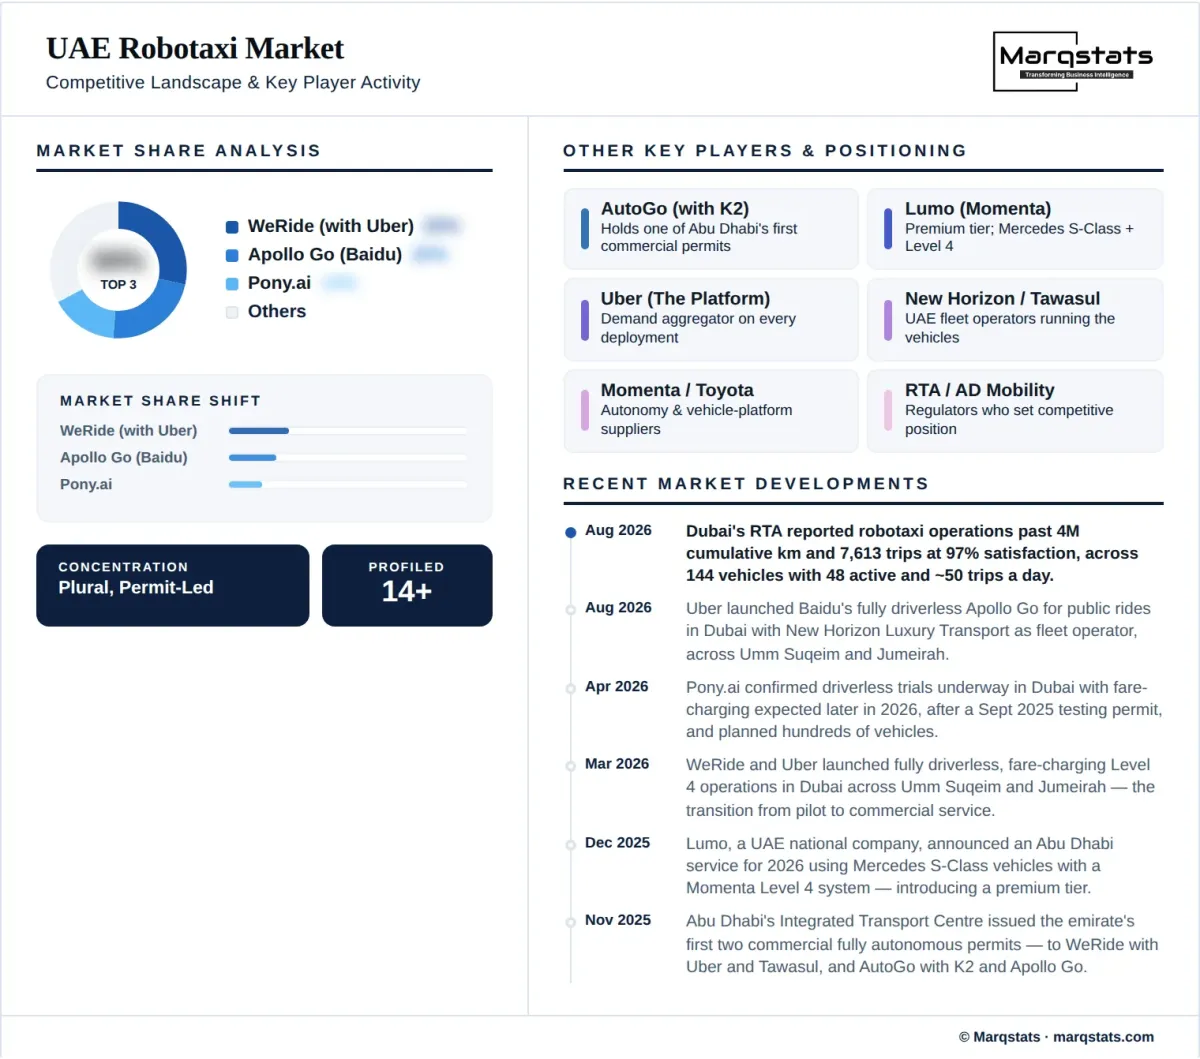The height and width of the screenshot is (1059, 1200).
Task: Click the Uber launched Baidu's Apollo Go entry
Action: click(918, 631)
